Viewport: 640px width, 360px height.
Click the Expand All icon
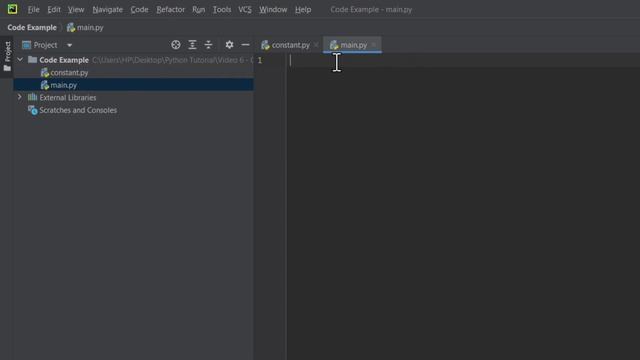click(x=192, y=45)
